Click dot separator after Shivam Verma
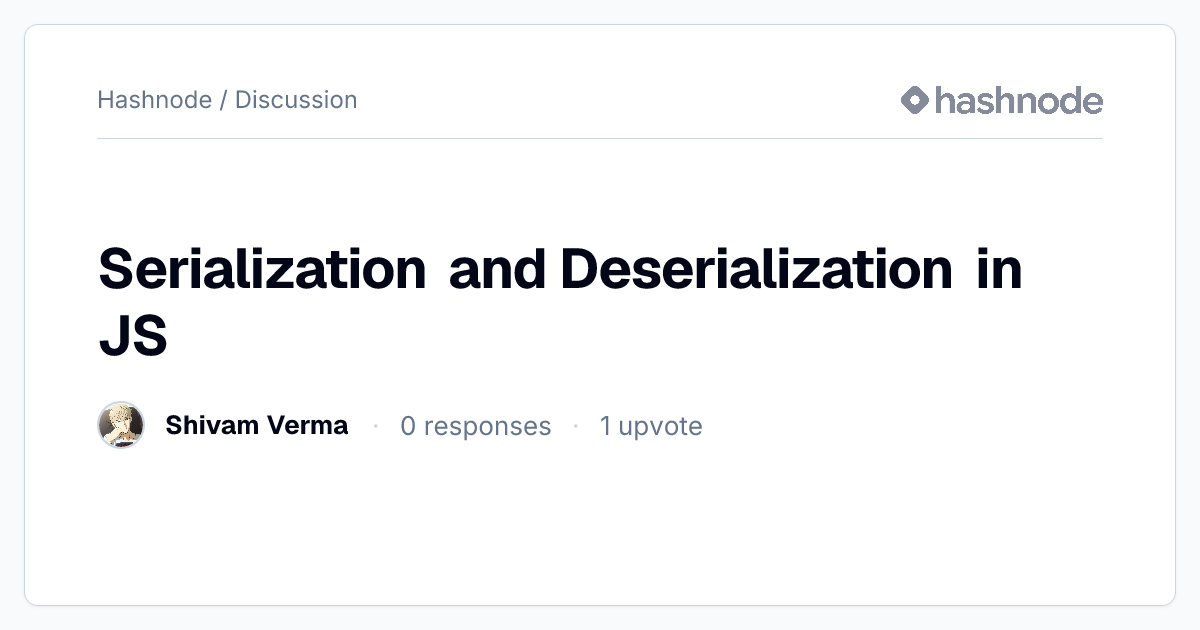Screen dimensions: 1200x630 click(x=375, y=426)
